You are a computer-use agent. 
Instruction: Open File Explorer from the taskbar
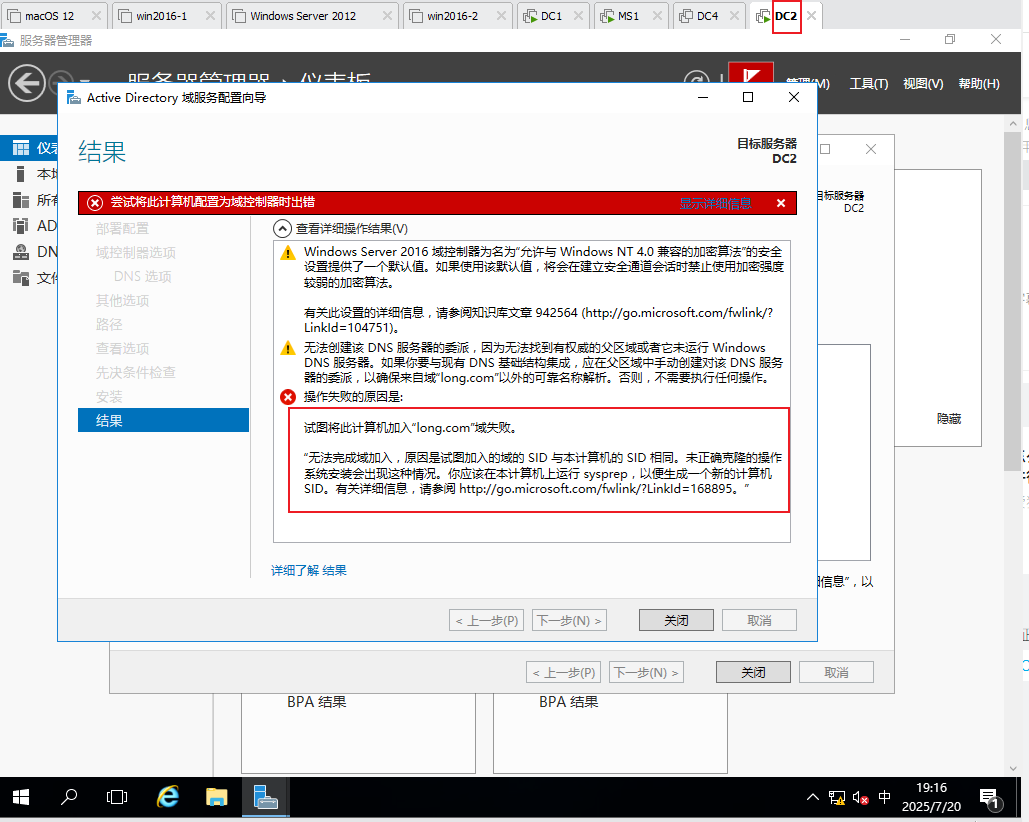pos(217,797)
